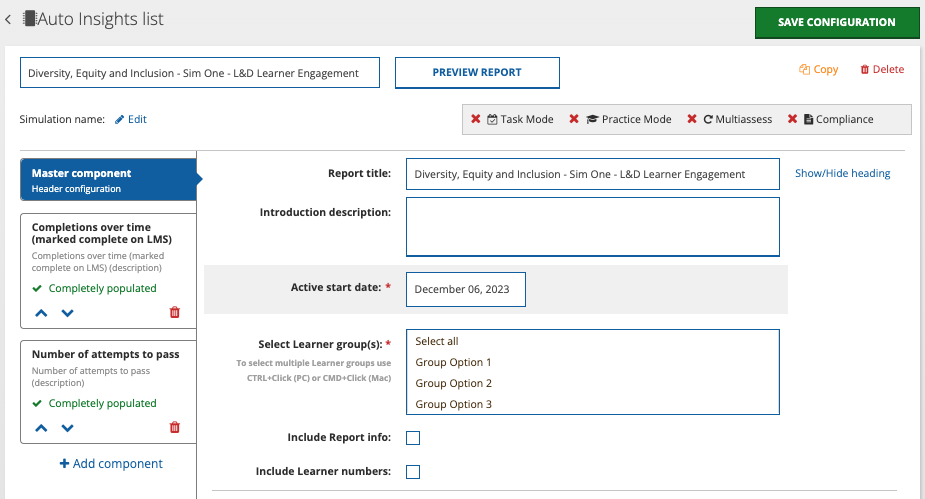This screenshot has height=499, width=925.
Task: Delete the Completions over time component
Action: click(x=175, y=312)
